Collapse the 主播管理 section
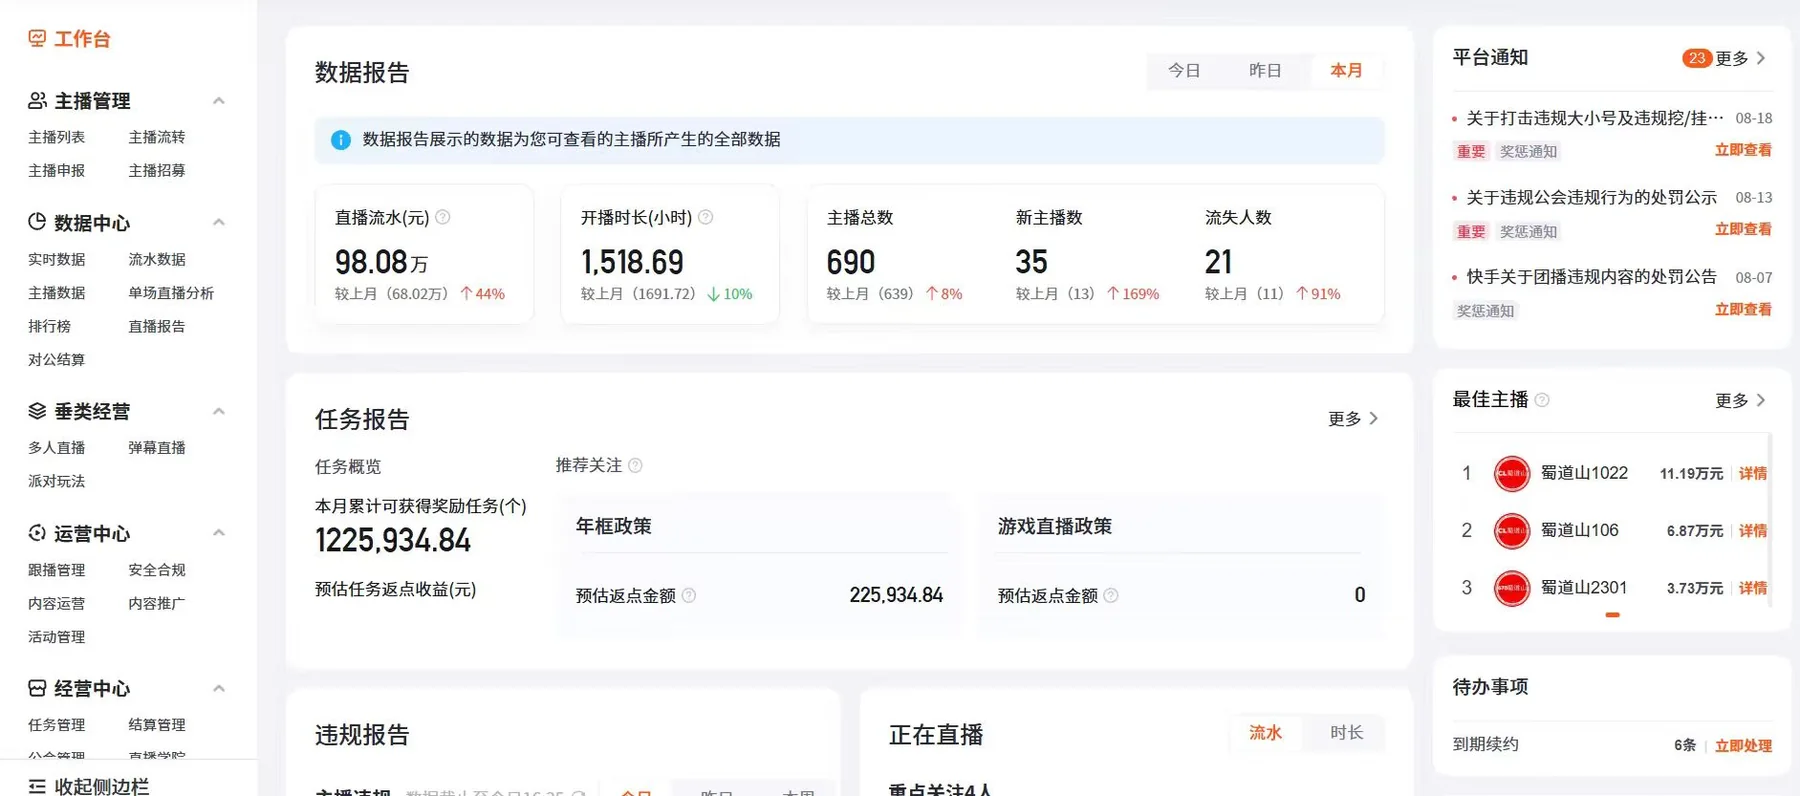The image size is (1800, 796). (x=219, y=101)
